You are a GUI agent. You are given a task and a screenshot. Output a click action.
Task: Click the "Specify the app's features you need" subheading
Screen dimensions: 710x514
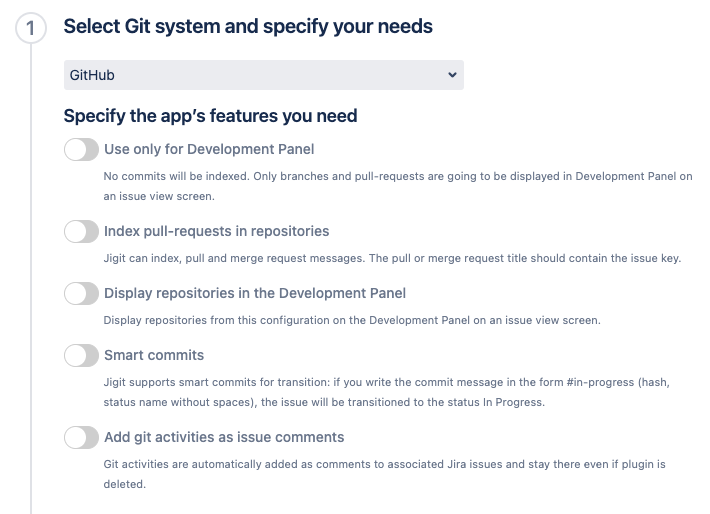(210, 116)
